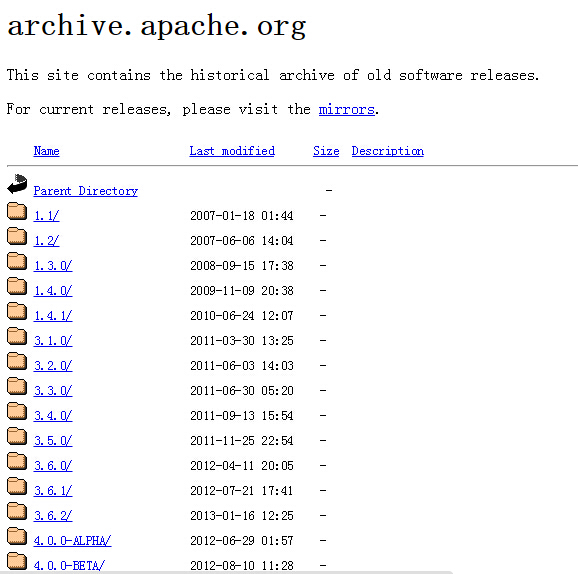Screen dimensions: 578x574
Task: Click the date 2012-06-29 01:57
Action: [x=242, y=541]
